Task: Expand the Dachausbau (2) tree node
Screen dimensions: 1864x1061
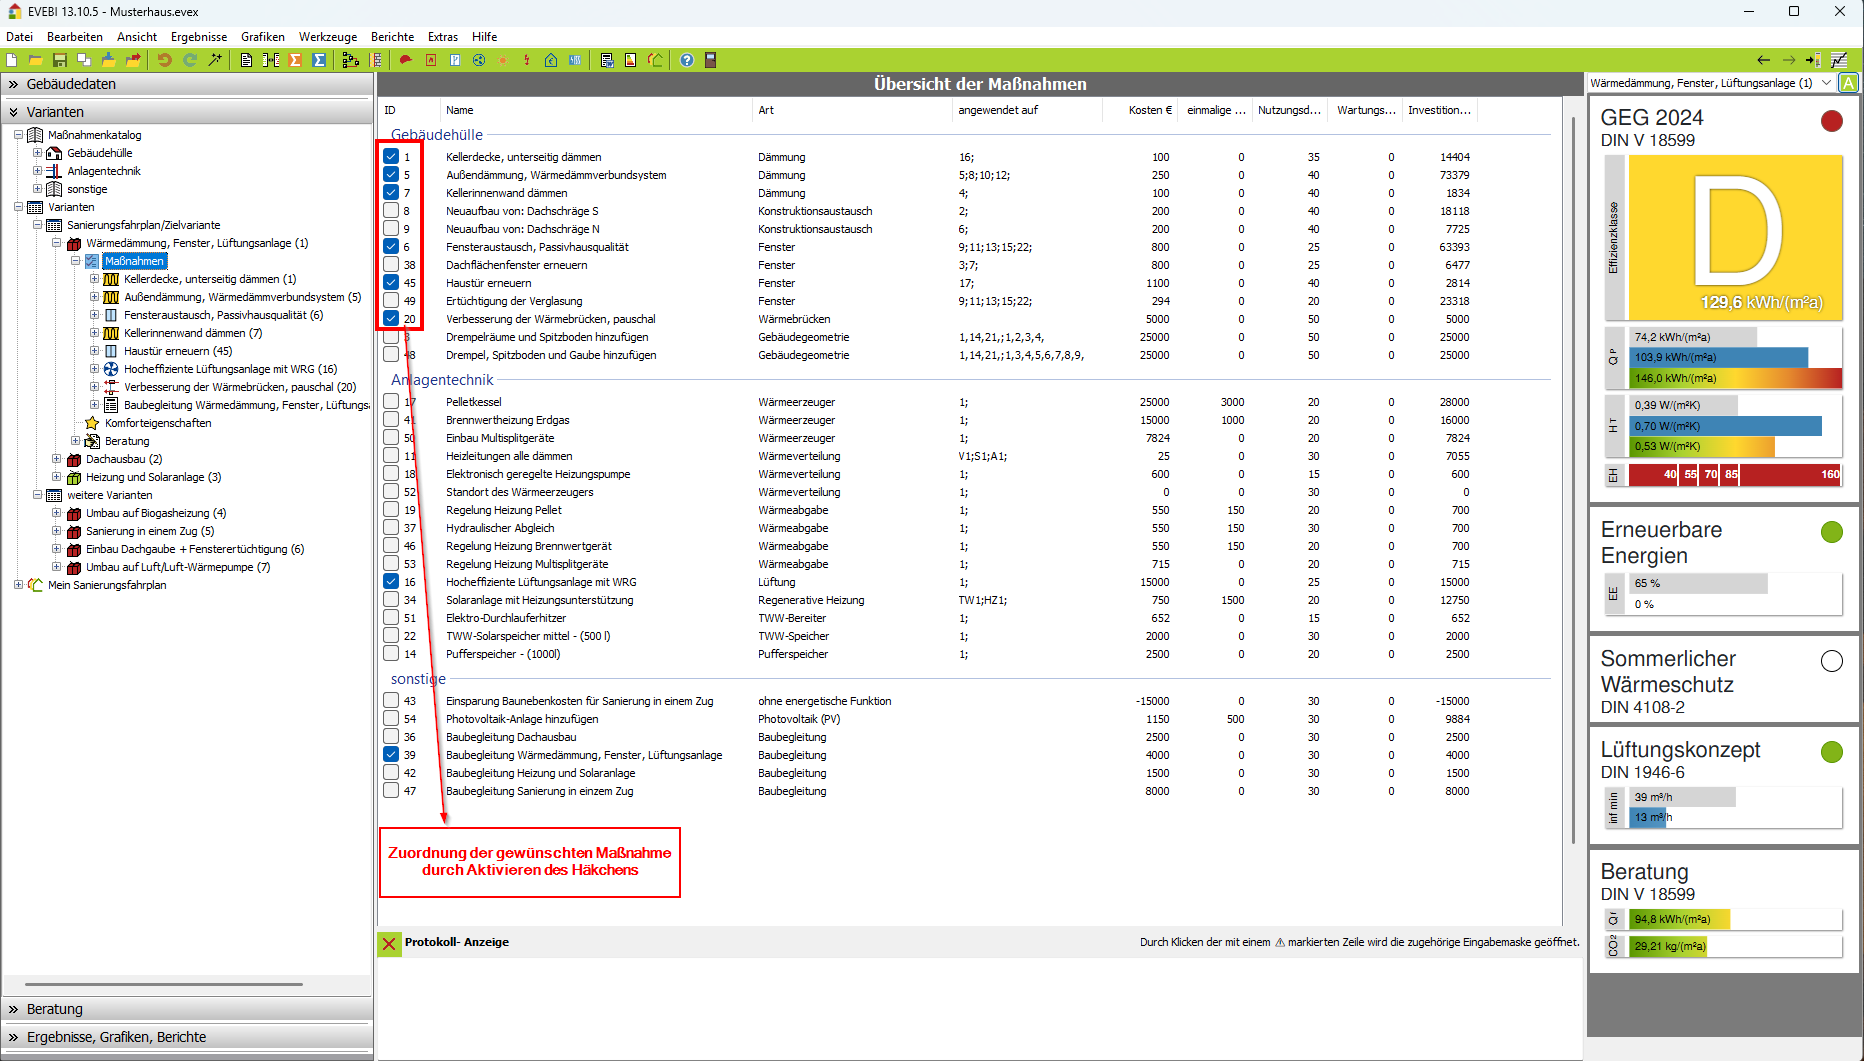Action: [57, 459]
